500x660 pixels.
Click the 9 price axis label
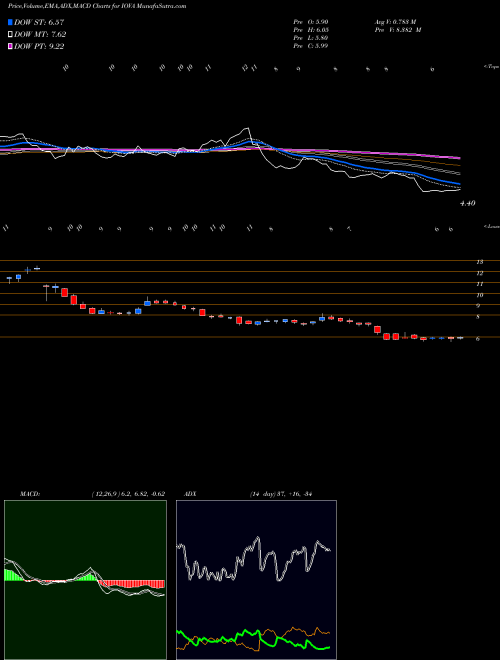pyautogui.click(x=478, y=306)
